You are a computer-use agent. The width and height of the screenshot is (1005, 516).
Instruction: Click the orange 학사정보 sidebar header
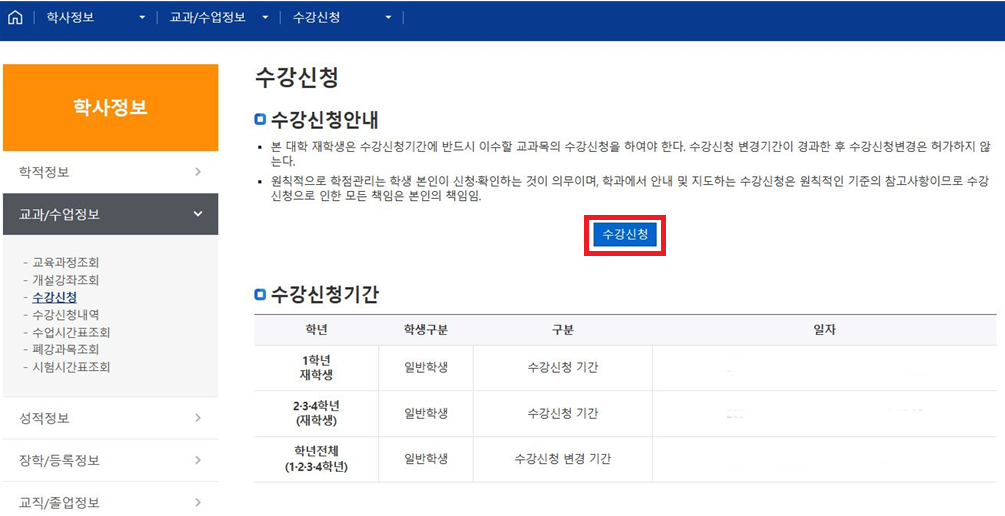tap(110, 108)
